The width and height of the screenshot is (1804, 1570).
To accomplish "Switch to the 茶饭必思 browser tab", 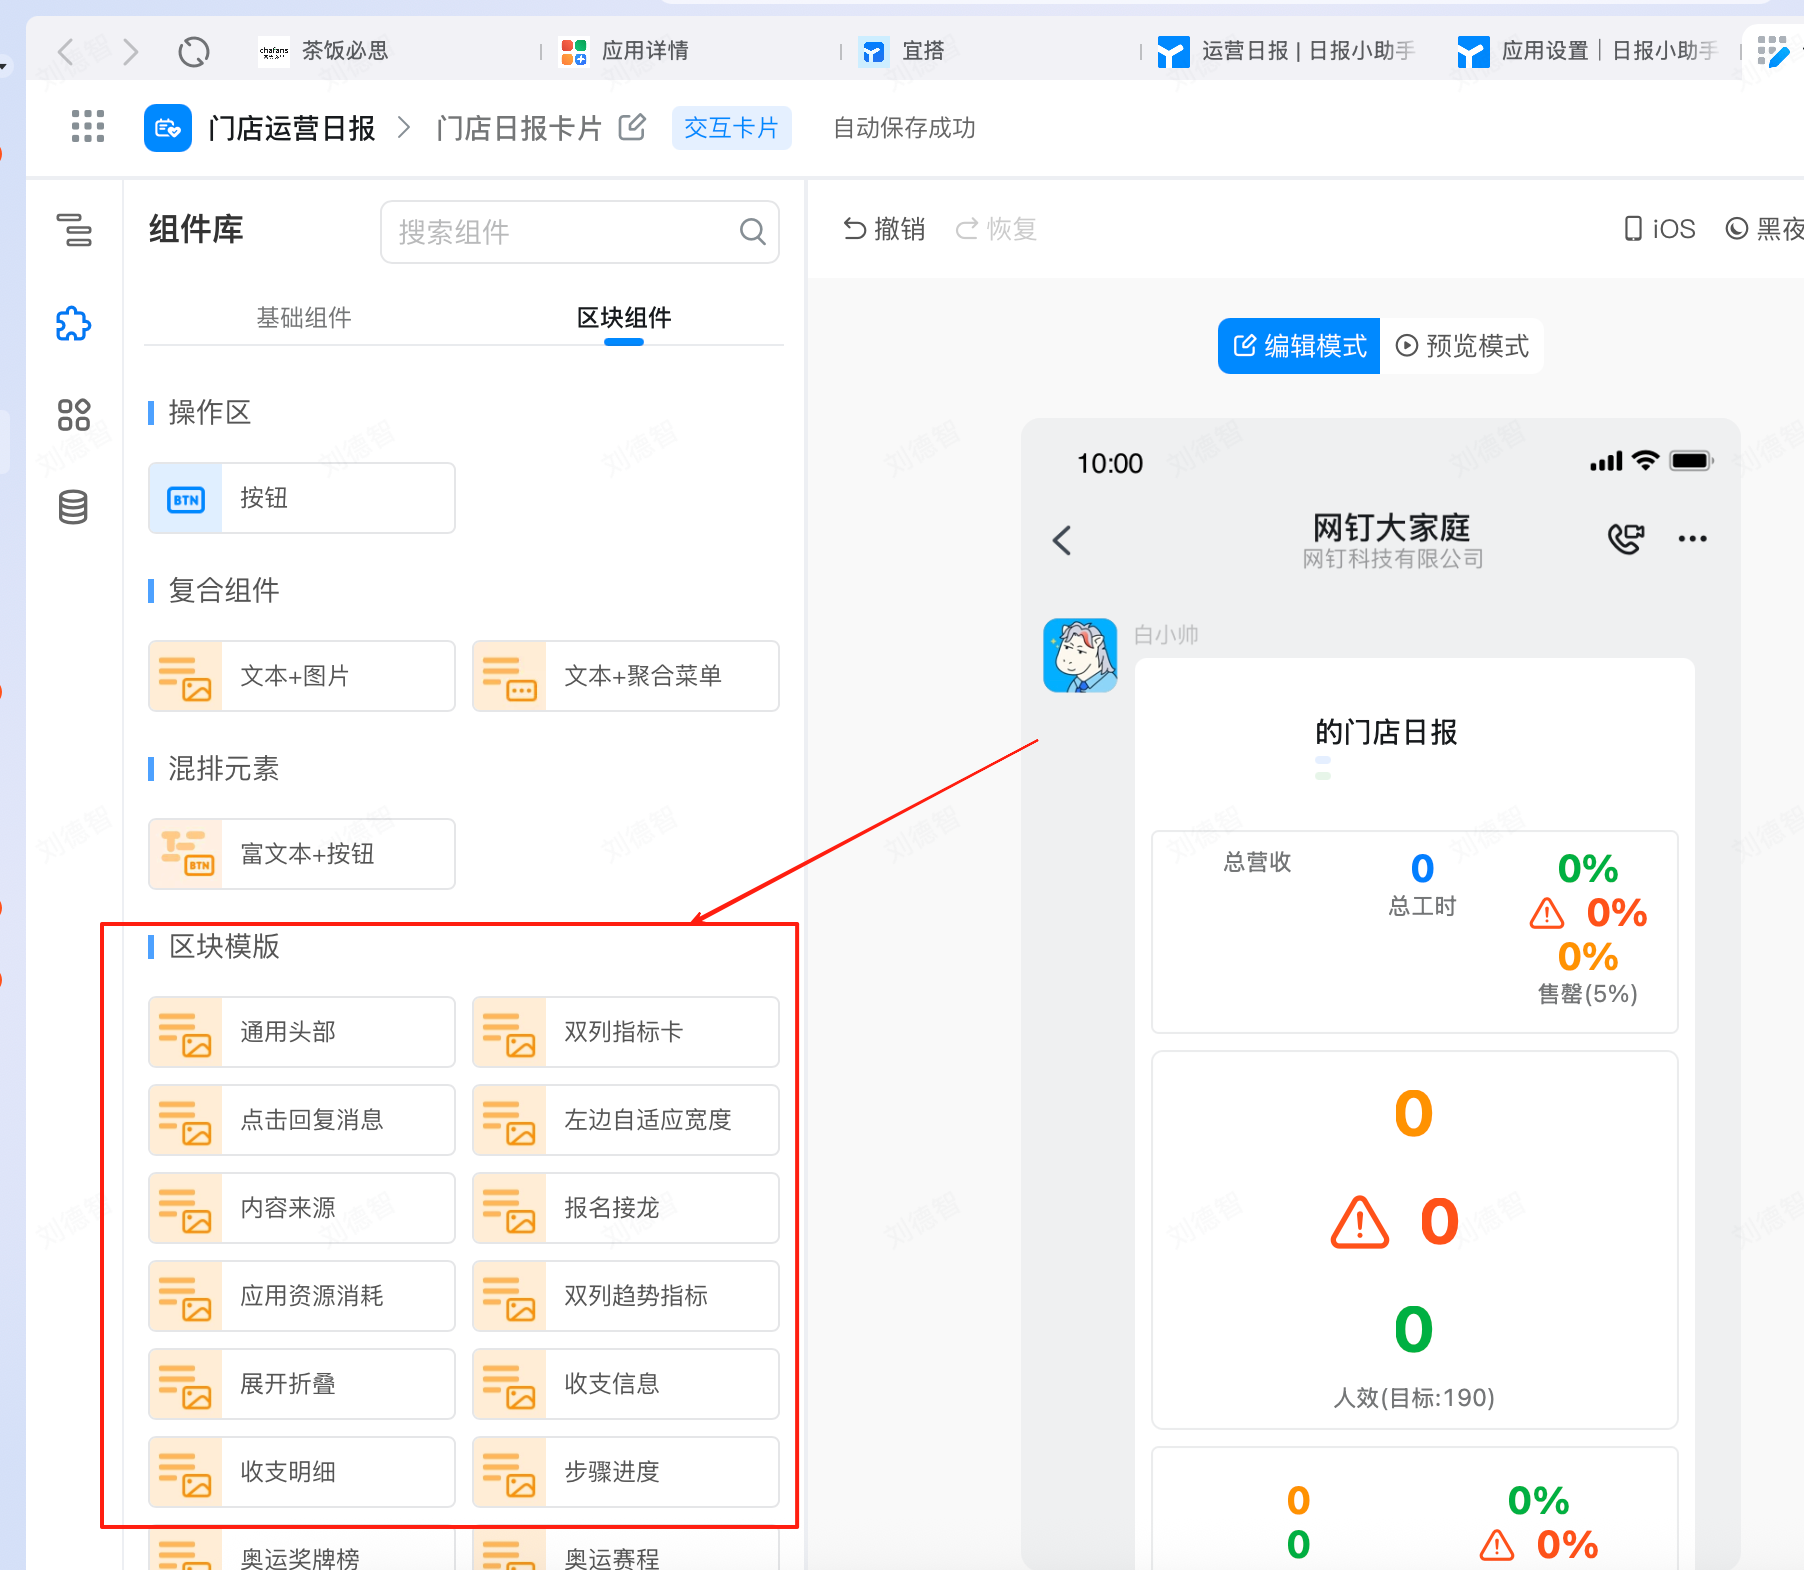I will click(345, 51).
